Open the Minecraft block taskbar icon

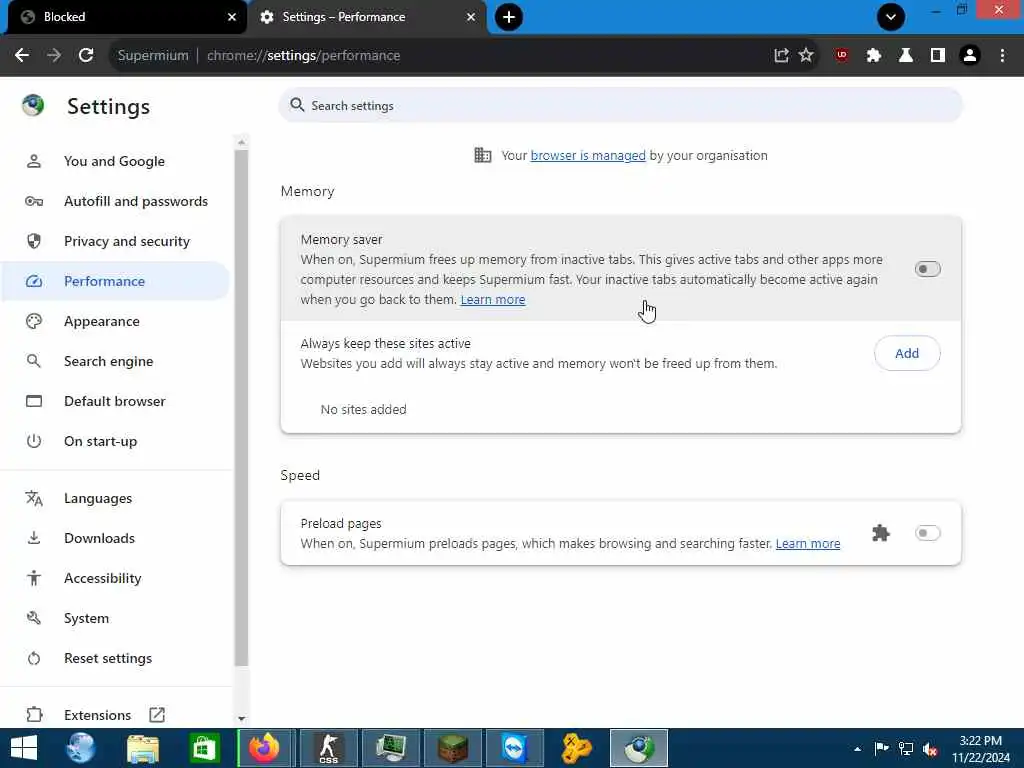click(453, 748)
